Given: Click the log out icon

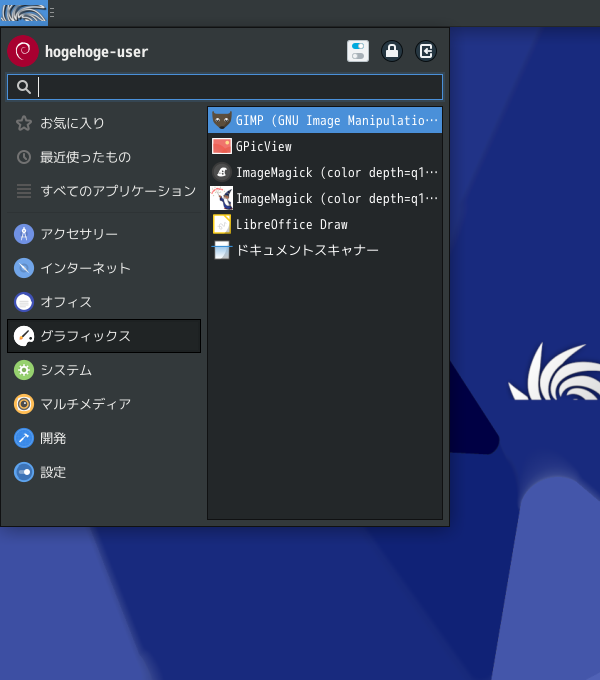Looking at the screenshot, I should point(426,51).
